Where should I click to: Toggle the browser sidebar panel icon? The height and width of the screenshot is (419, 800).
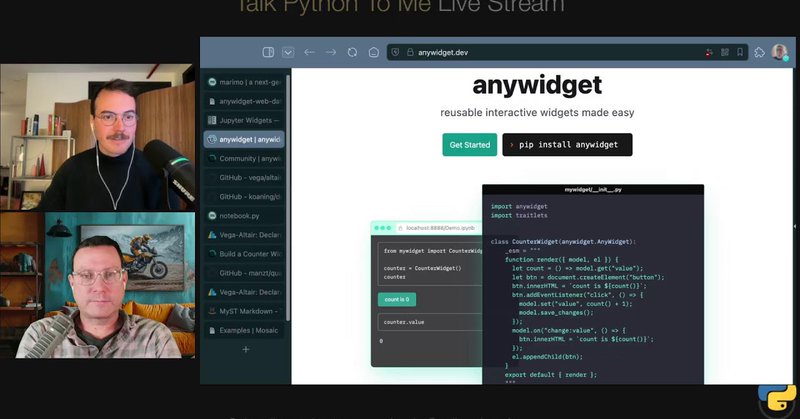(268, 52)
